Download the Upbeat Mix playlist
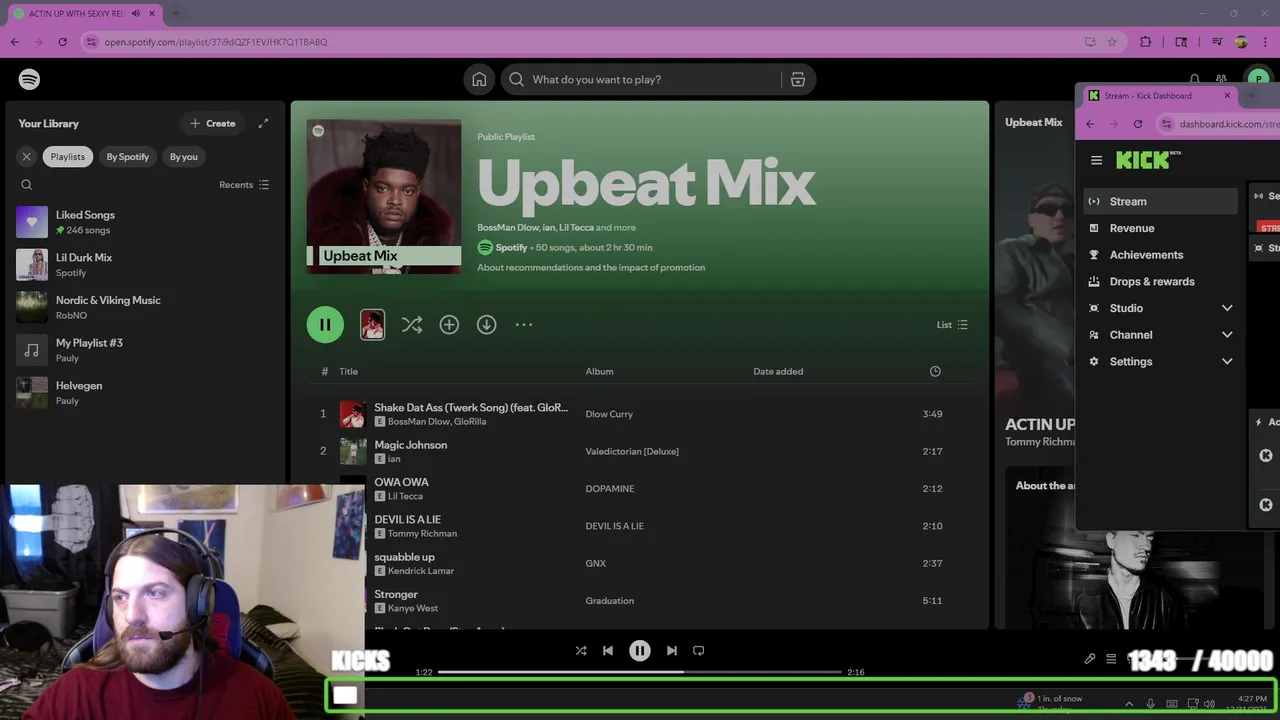The height and width of the screenshot is (720, 1280). coord(486,324)
